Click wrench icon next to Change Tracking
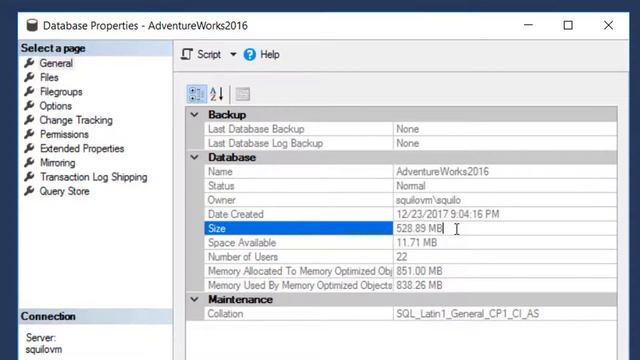Image resolution: width=640 pixels, height=360 pixels. [29, 120]
